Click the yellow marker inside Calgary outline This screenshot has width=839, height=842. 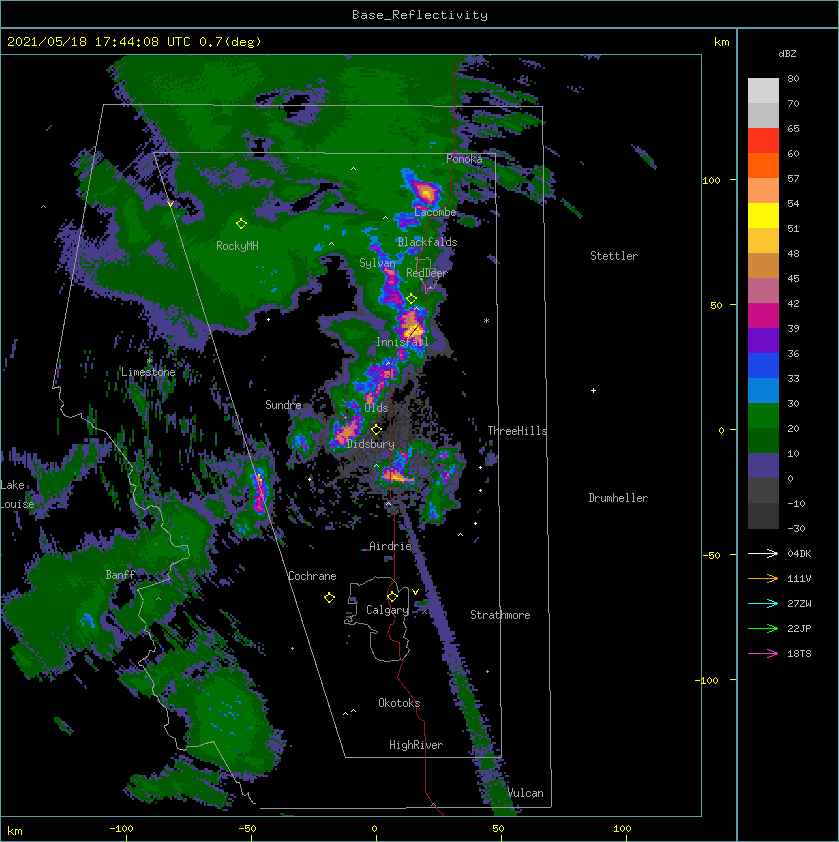(x=392, y=596)
